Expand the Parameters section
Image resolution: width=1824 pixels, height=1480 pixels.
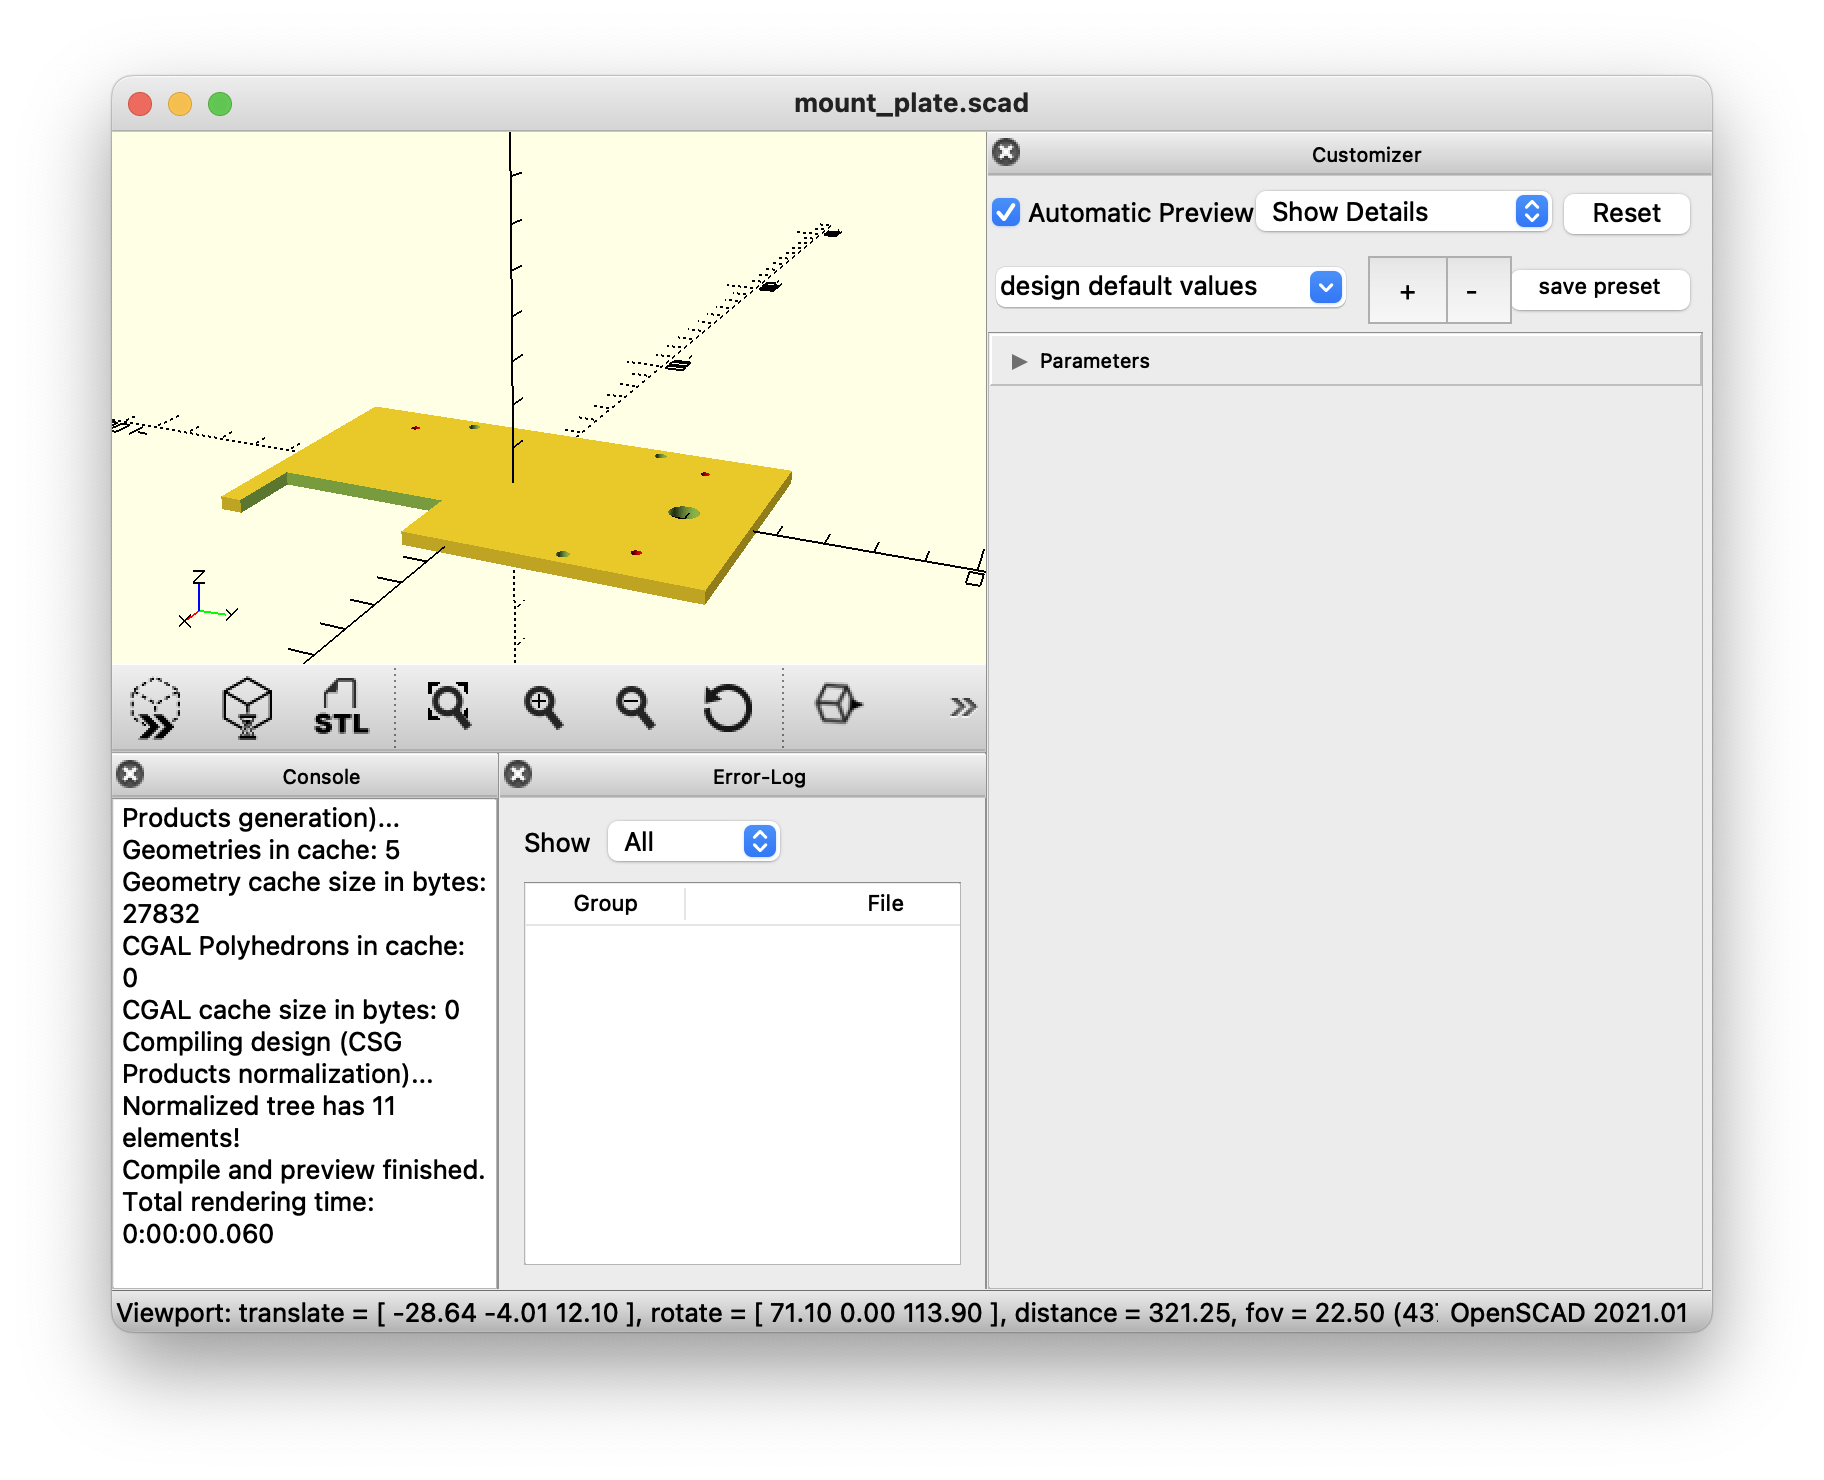point(1019,361)
